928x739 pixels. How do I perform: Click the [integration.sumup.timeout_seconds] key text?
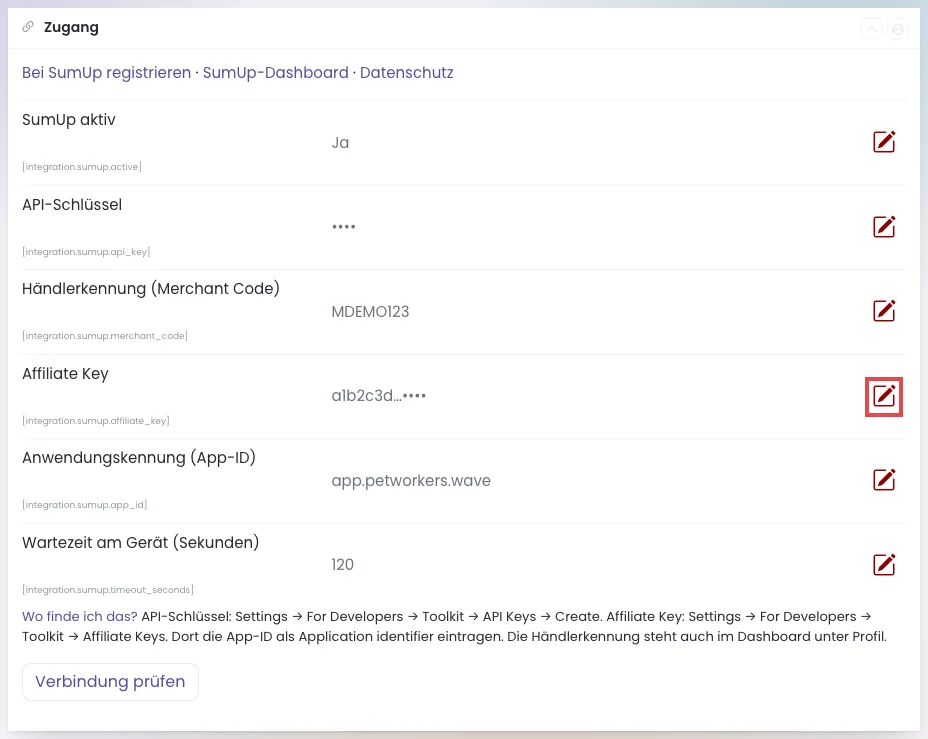click(108, 590)
